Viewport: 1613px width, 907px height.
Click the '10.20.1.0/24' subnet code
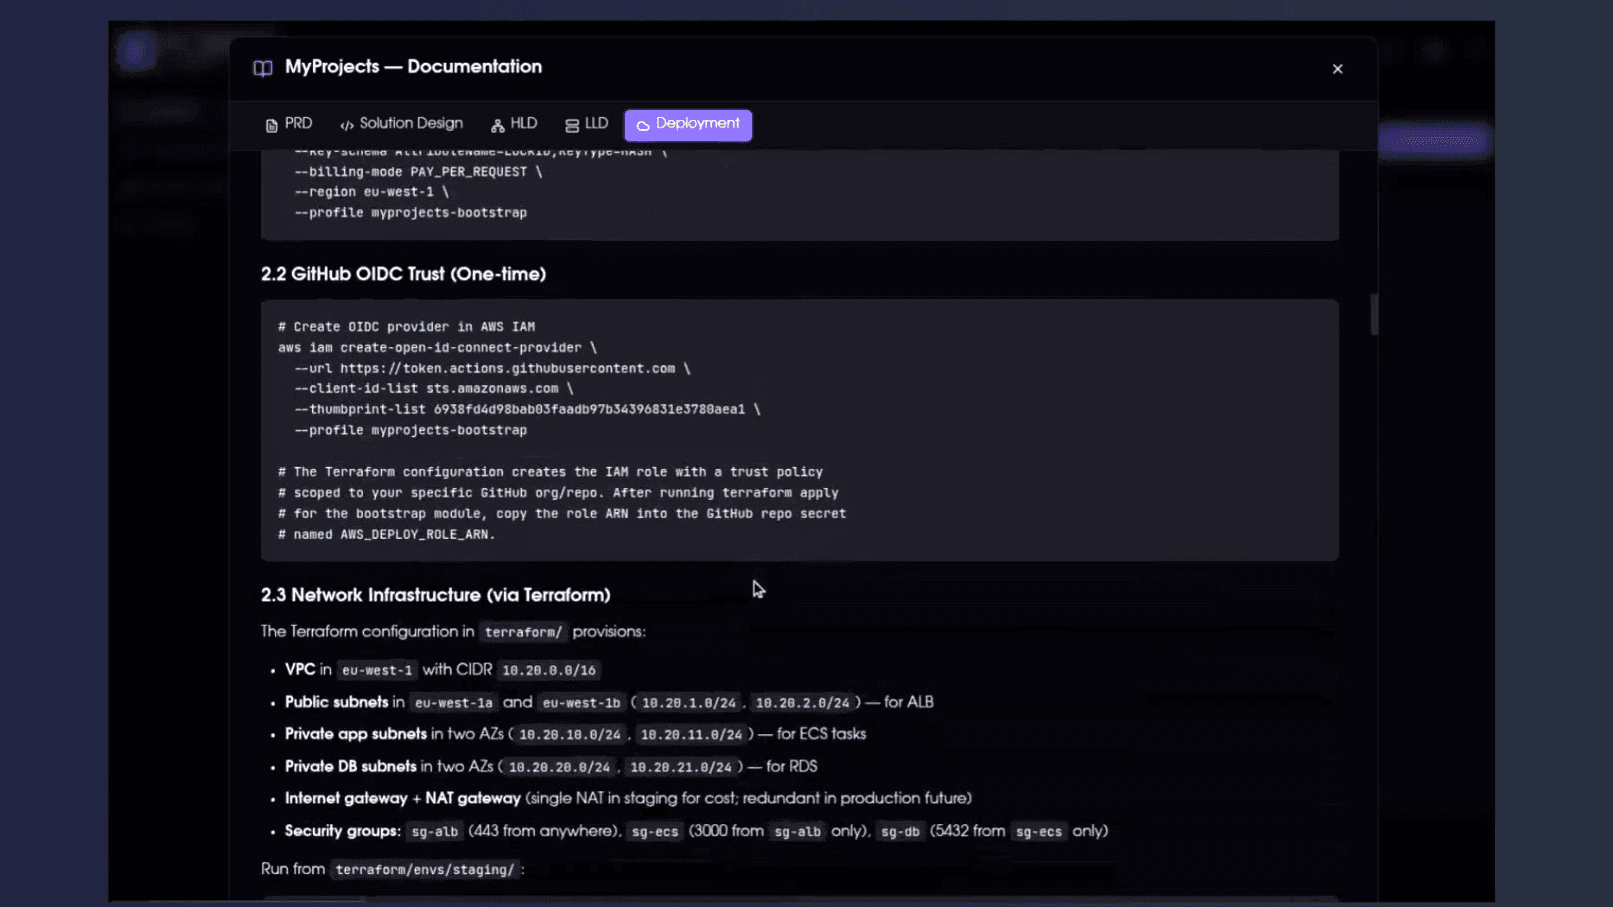[x=688, y=703]
